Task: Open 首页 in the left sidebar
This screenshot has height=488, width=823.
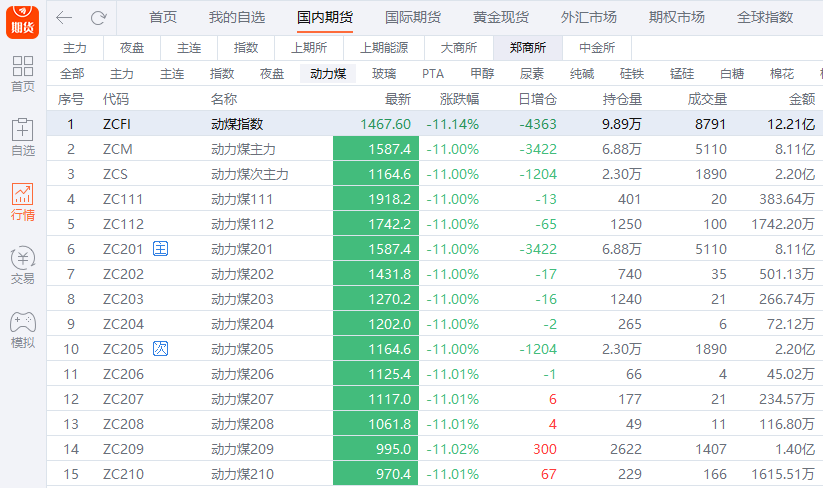Action: pyautogui.click(x=22, y=74)
